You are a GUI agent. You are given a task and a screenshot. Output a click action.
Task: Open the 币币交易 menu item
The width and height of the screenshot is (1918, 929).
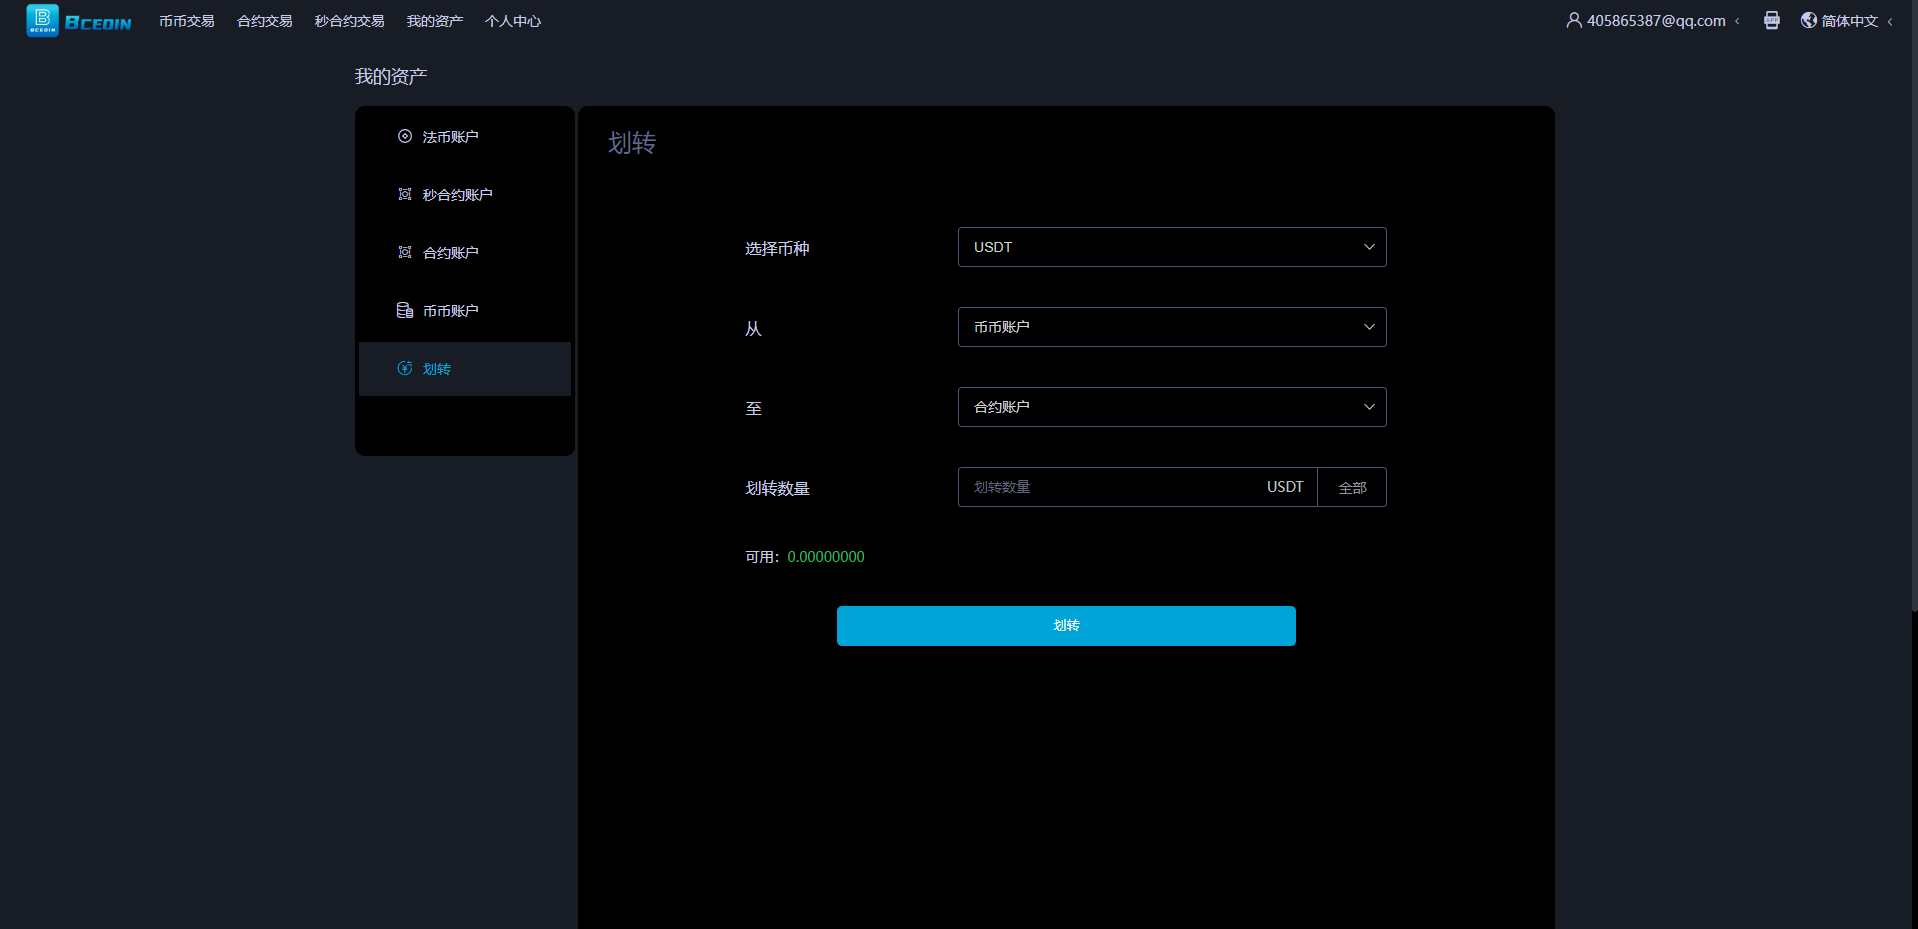187,21
